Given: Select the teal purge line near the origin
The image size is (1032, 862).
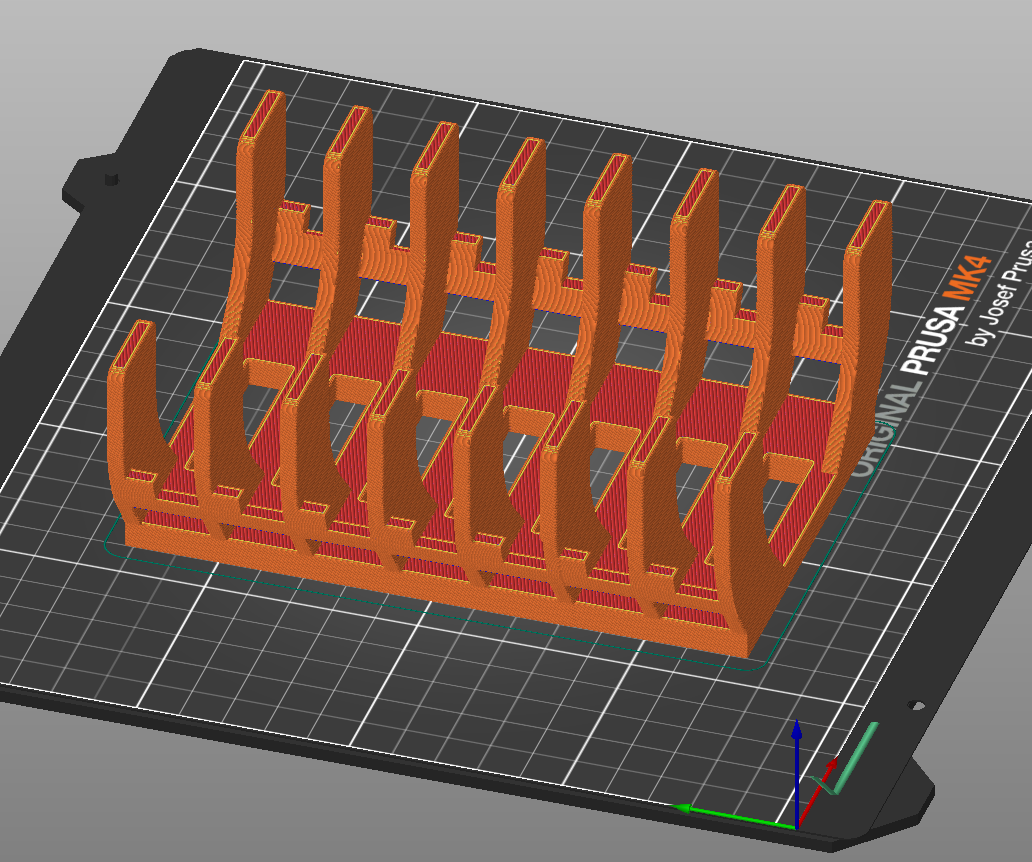Looking at the screenshot, I should pos(855,757).
